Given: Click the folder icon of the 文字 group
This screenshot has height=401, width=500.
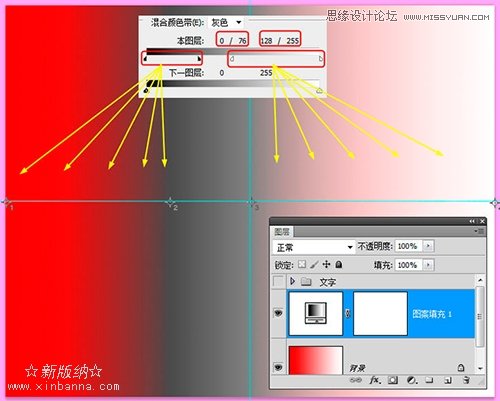Looking at the screenshot, I should pyautogui.click(x=306, y=282).
